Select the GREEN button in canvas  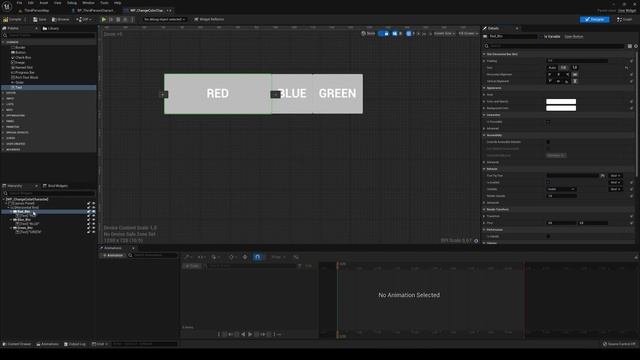point(338,94)
